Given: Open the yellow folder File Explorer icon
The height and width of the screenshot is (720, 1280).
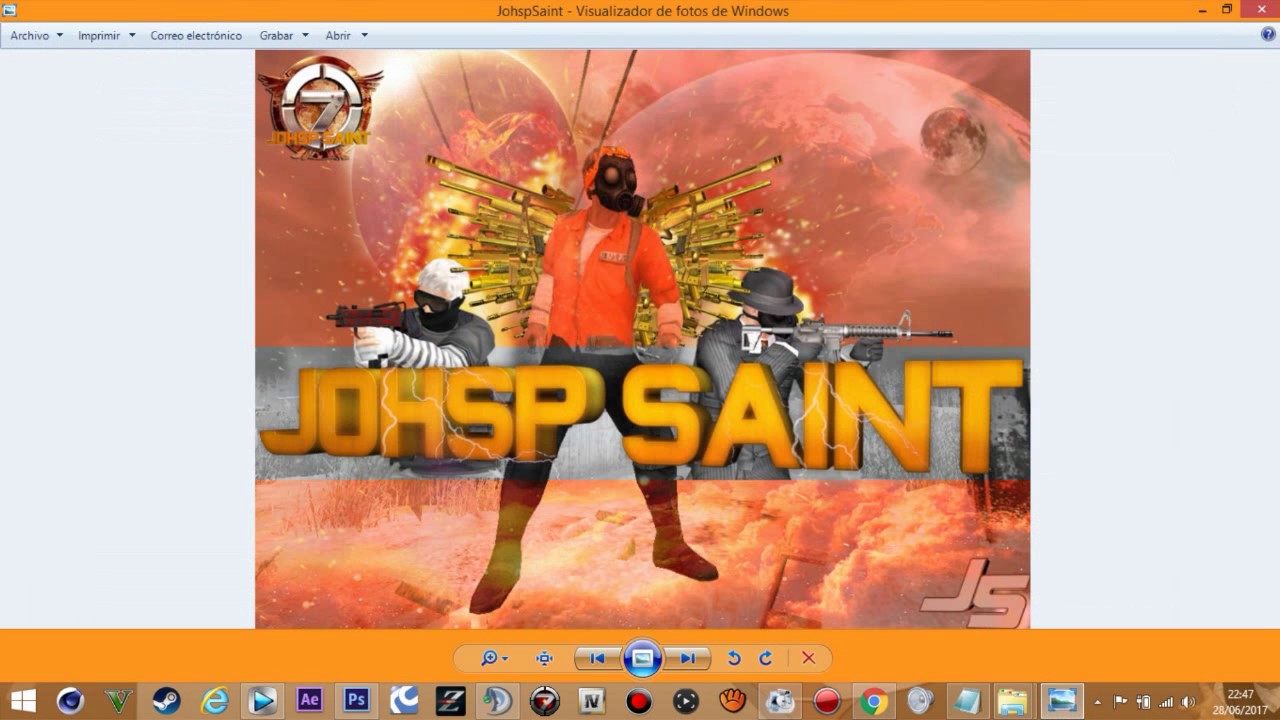Looking at the screenshot, I should click(1012, 701).
